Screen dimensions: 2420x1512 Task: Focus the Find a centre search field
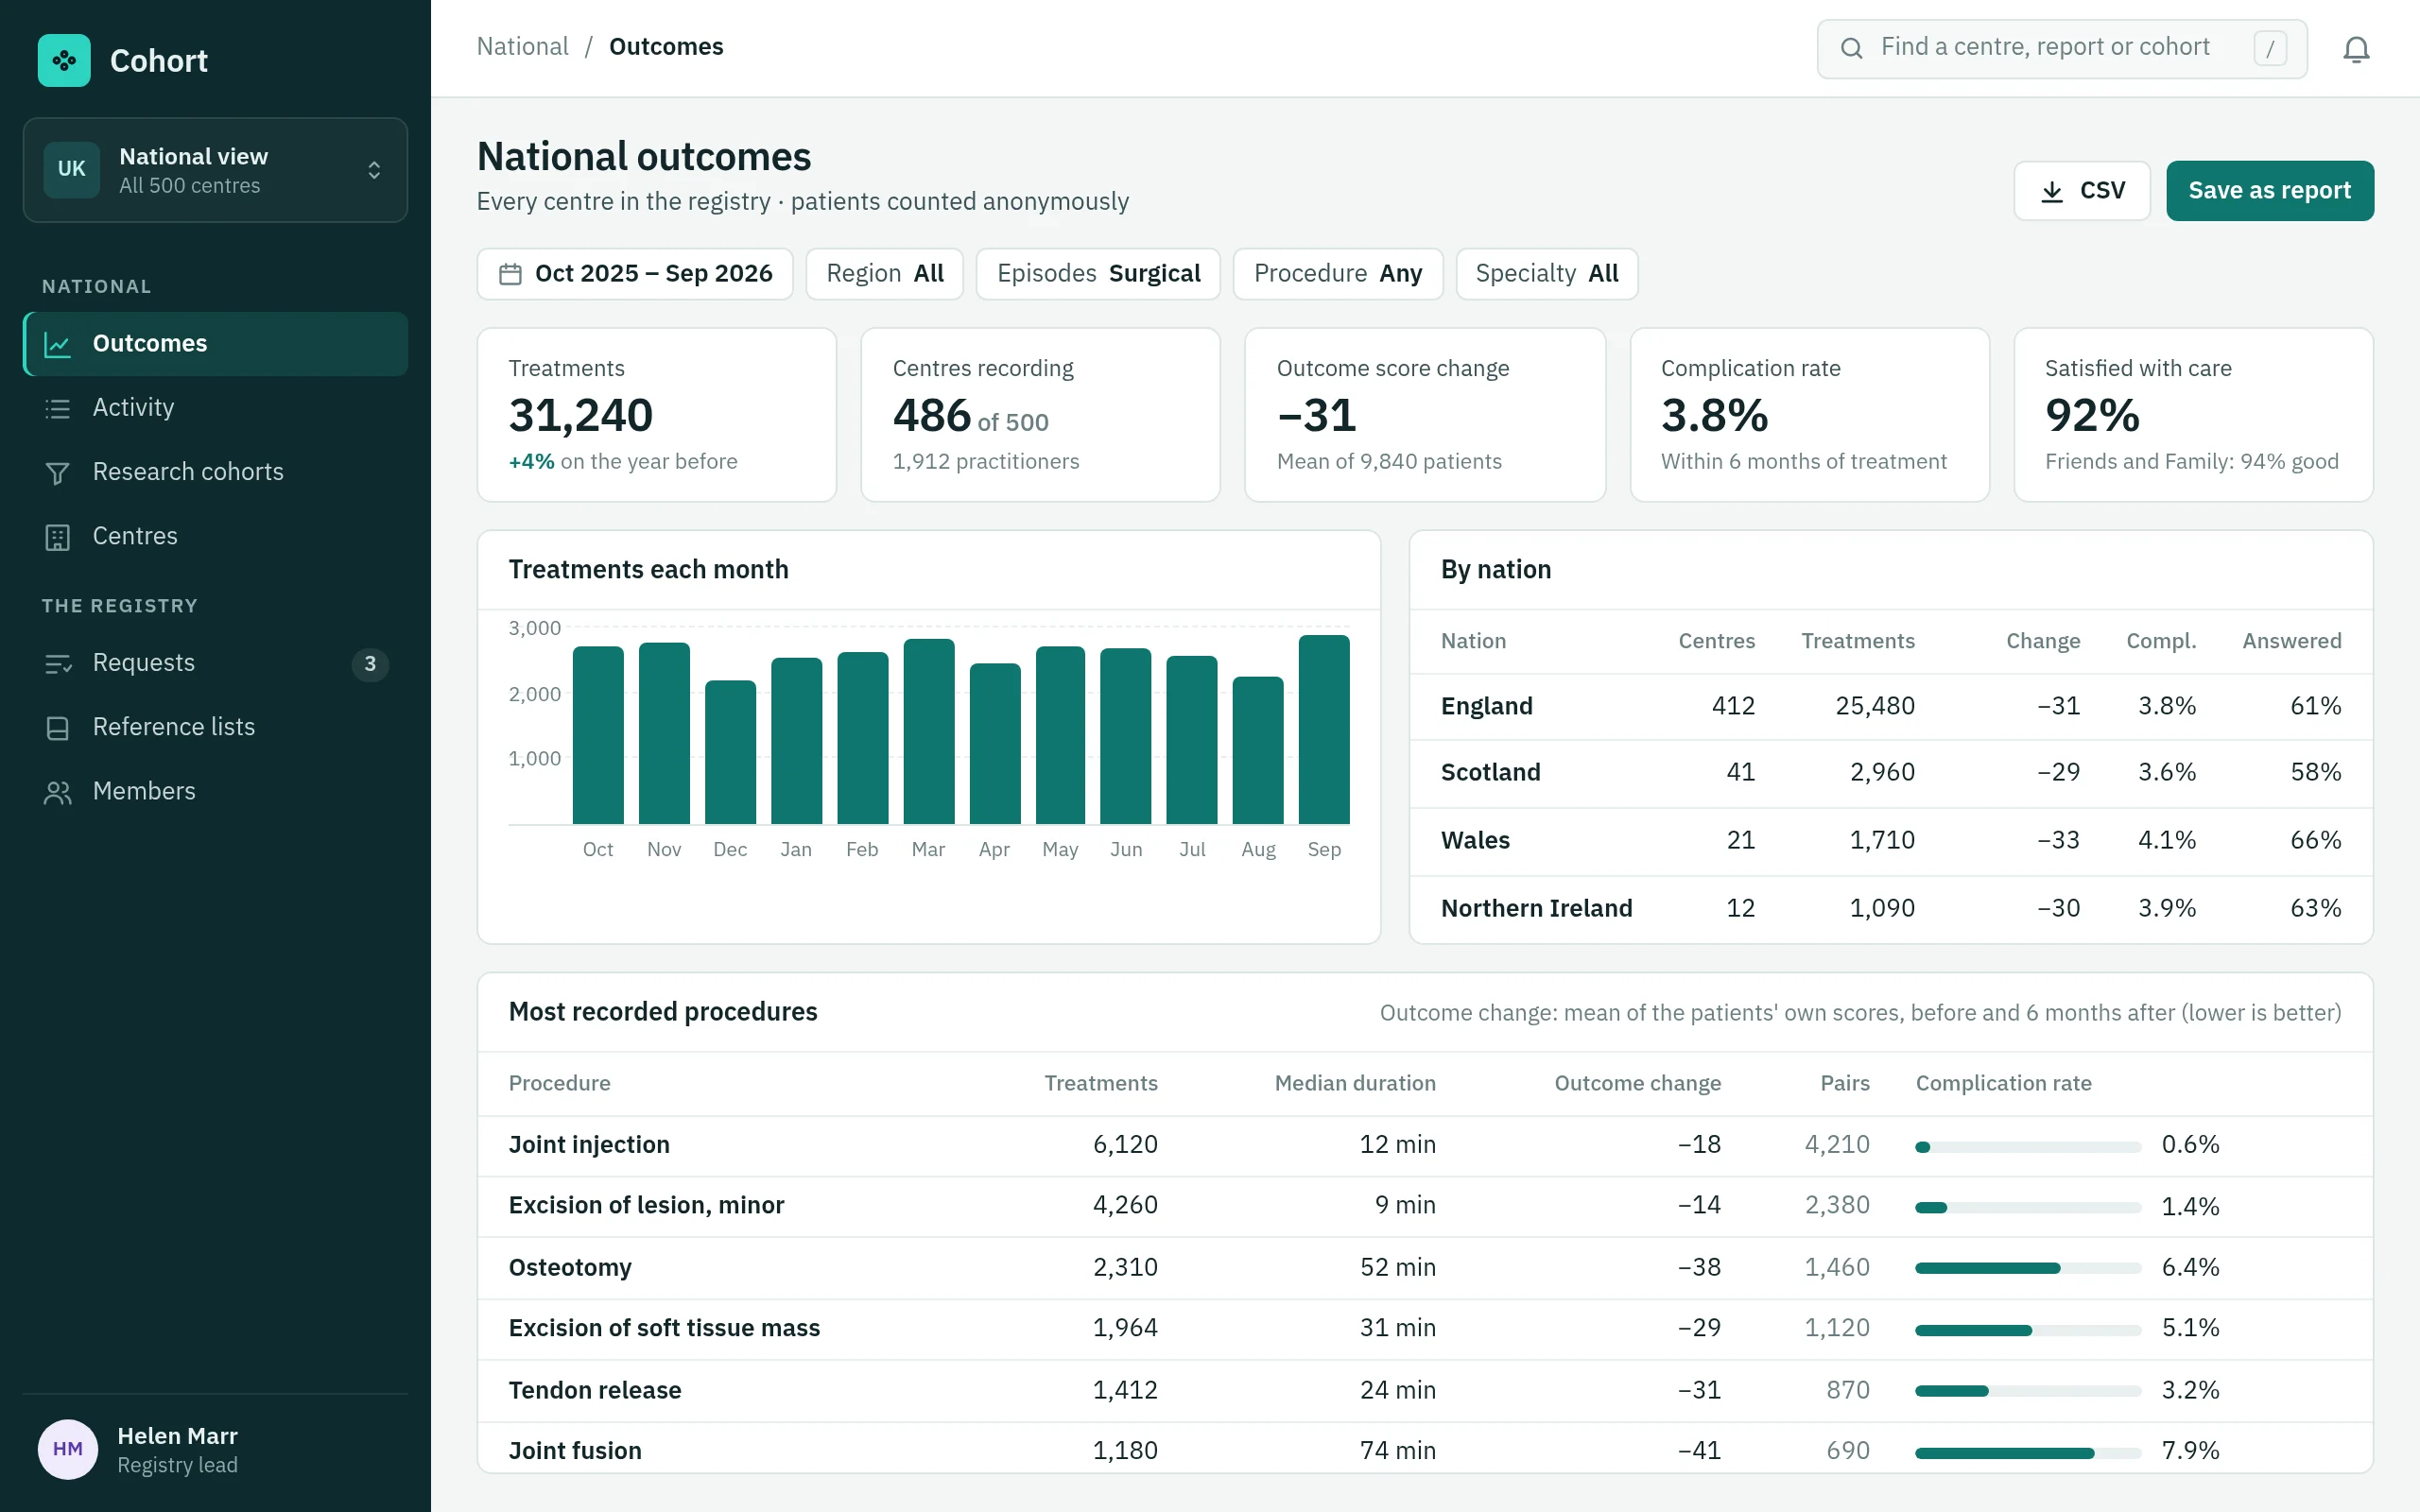[2062, 48]
